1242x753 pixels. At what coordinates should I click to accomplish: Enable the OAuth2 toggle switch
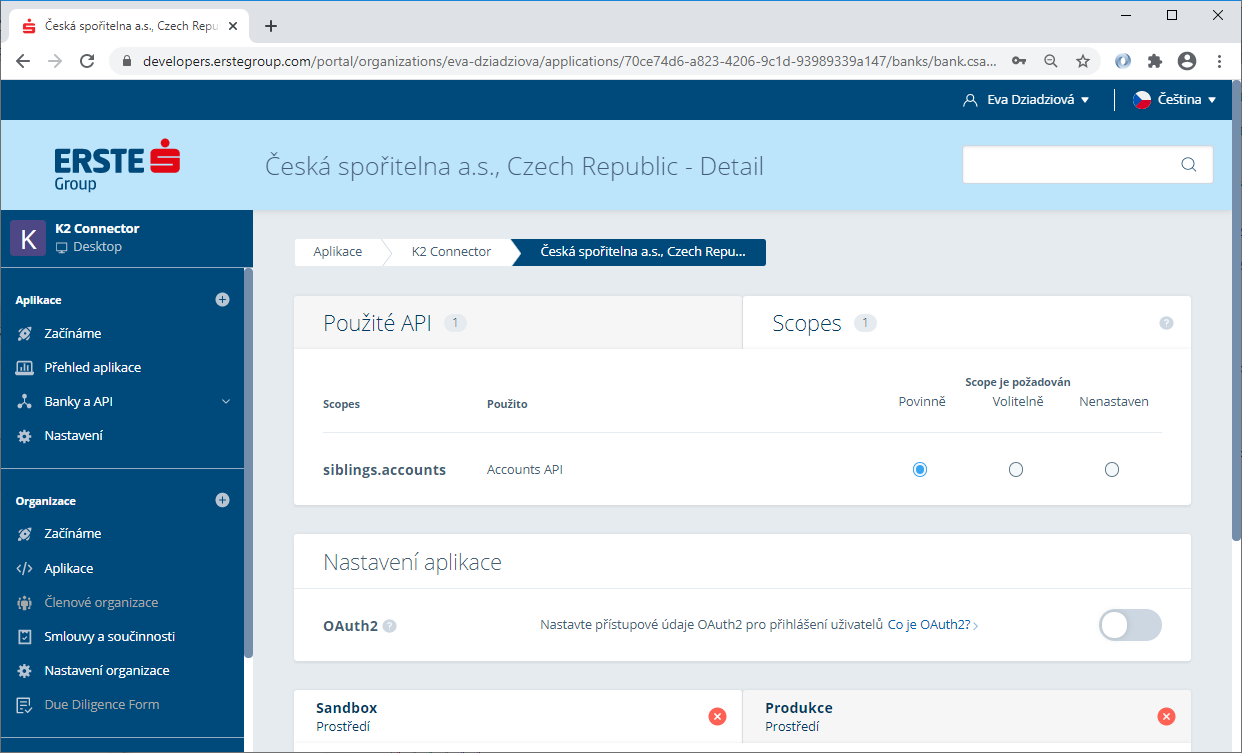[x=1131, y=625]
